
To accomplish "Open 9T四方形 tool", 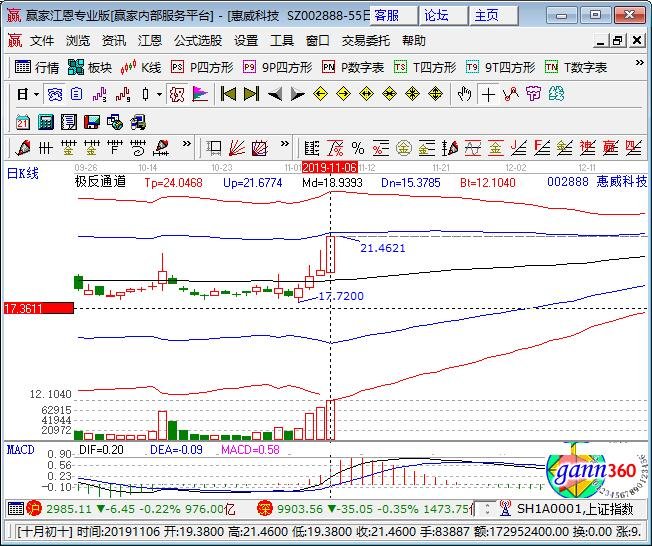I will (500, 67).
